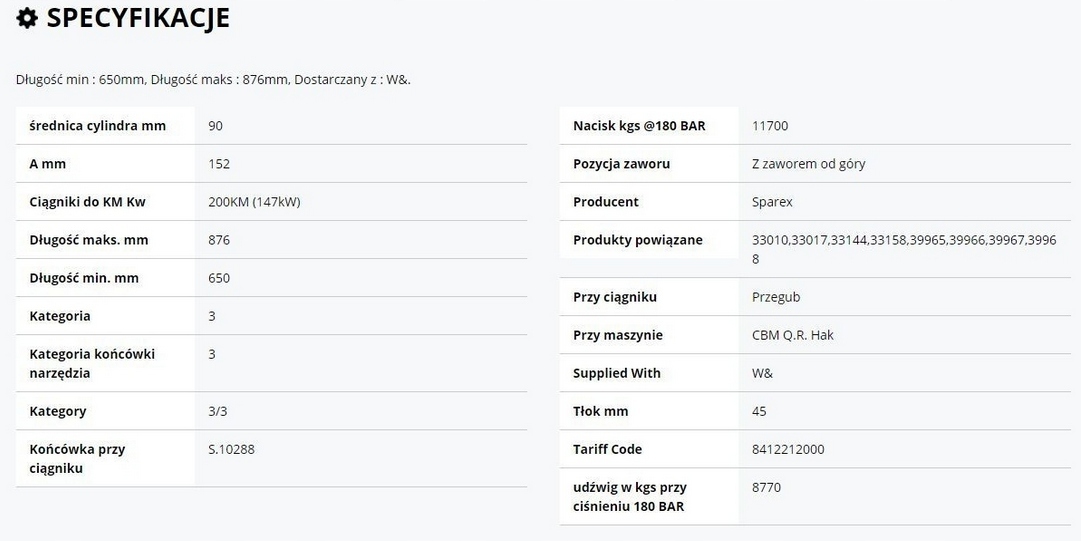Click the 200KM (147kW) tractor value

[254, 202]
